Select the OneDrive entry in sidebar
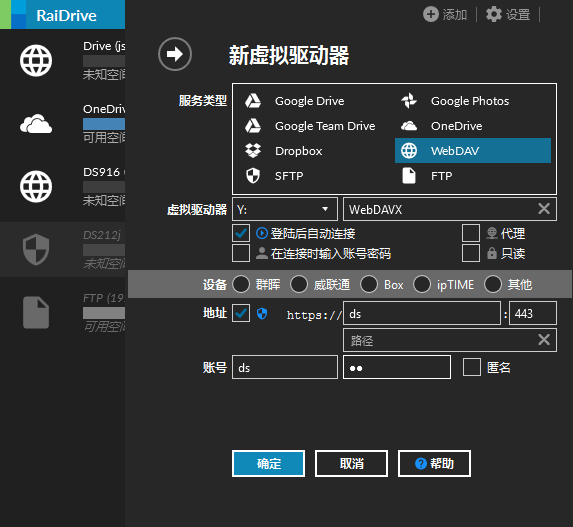Image resolution: width=573 pixels, height=527 pixels. (x=62, y=123)
